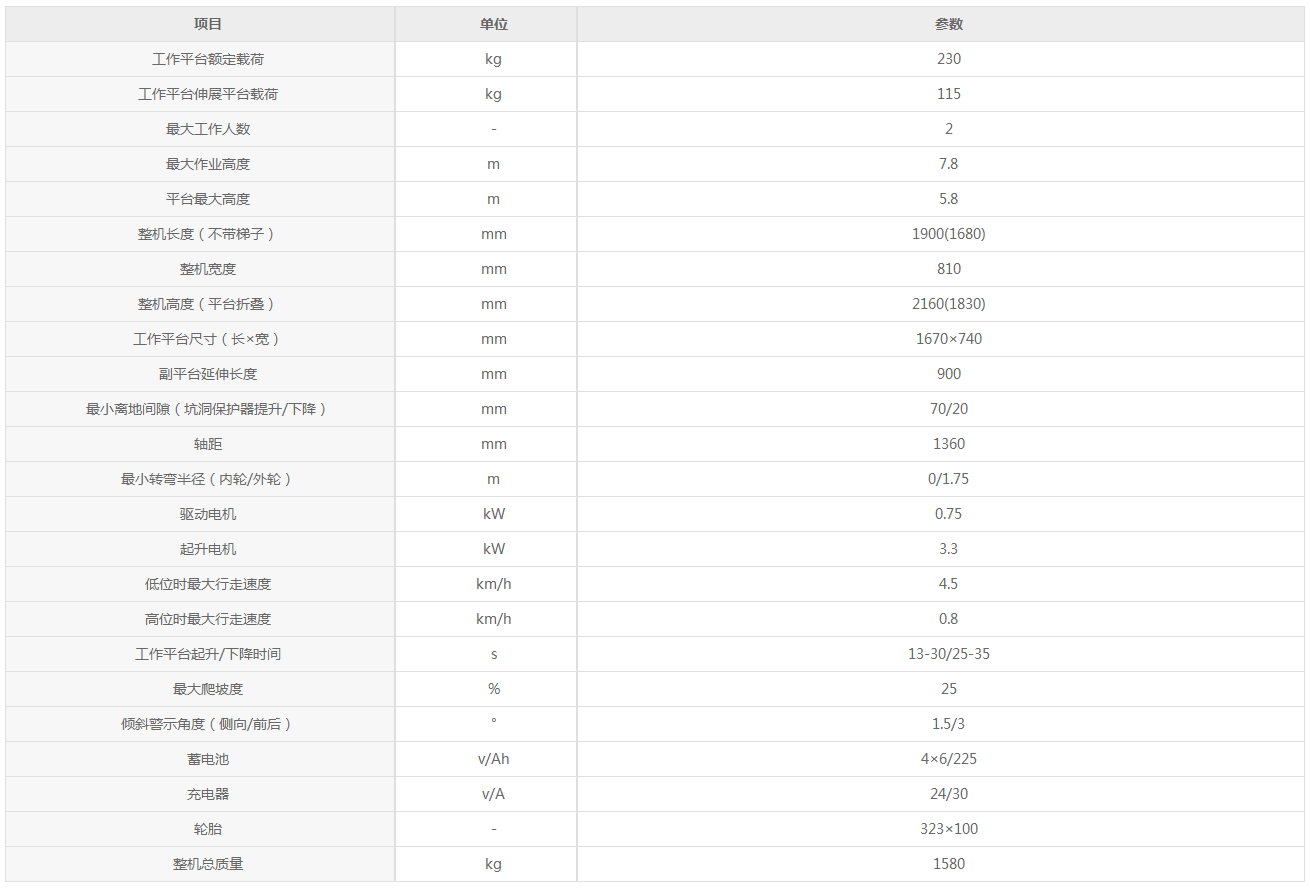Click the 230 rated load value

[x=949, y=59]
